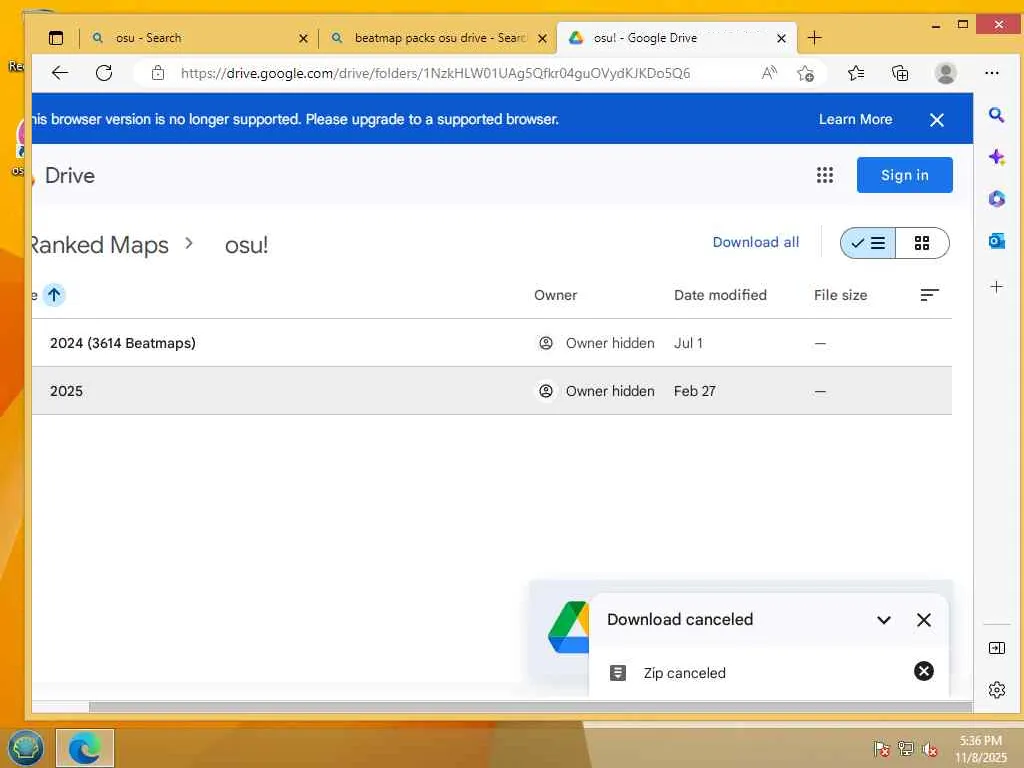View site information lock icon

pyautogui.click(x=157, y=73)
